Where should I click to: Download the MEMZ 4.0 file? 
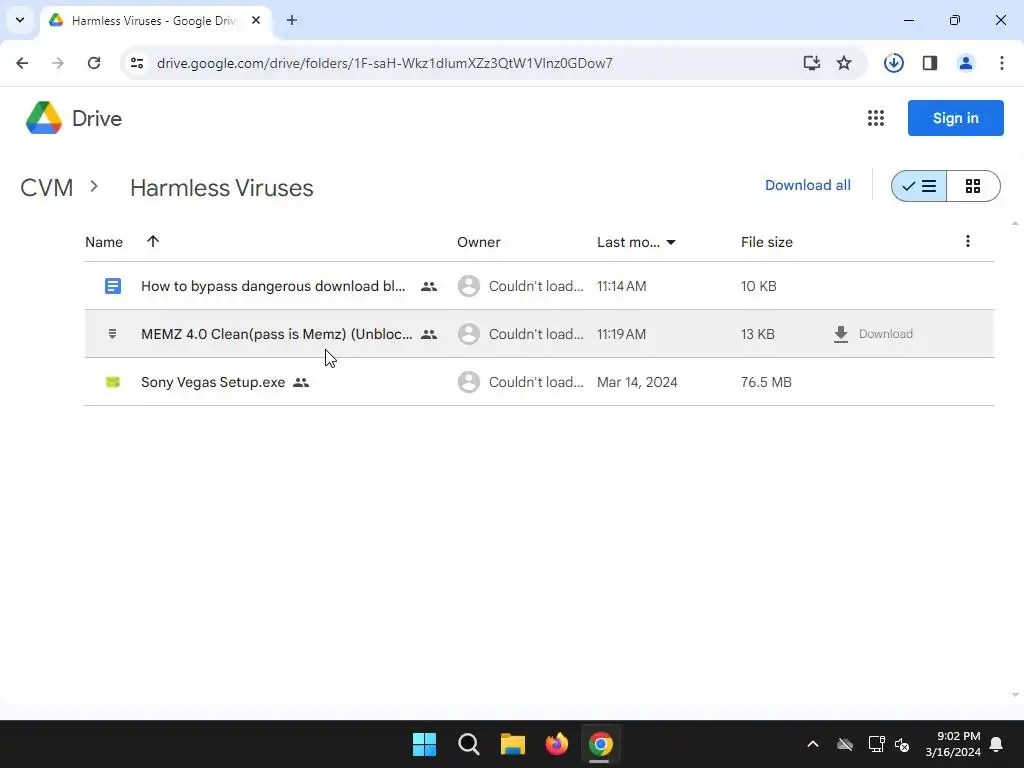(x=873, y=334)
